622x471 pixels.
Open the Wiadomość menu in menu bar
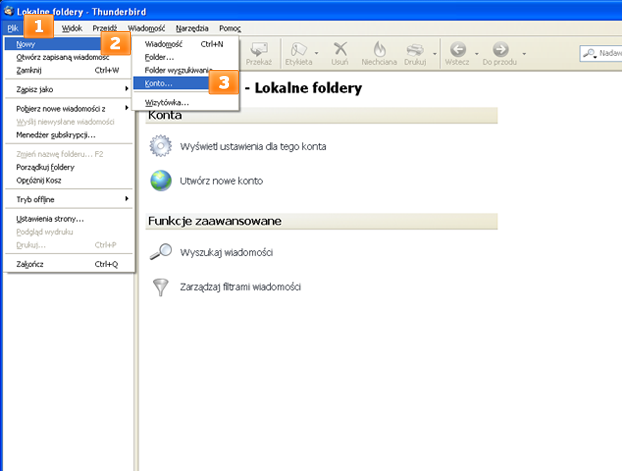(x=146, y=28)
